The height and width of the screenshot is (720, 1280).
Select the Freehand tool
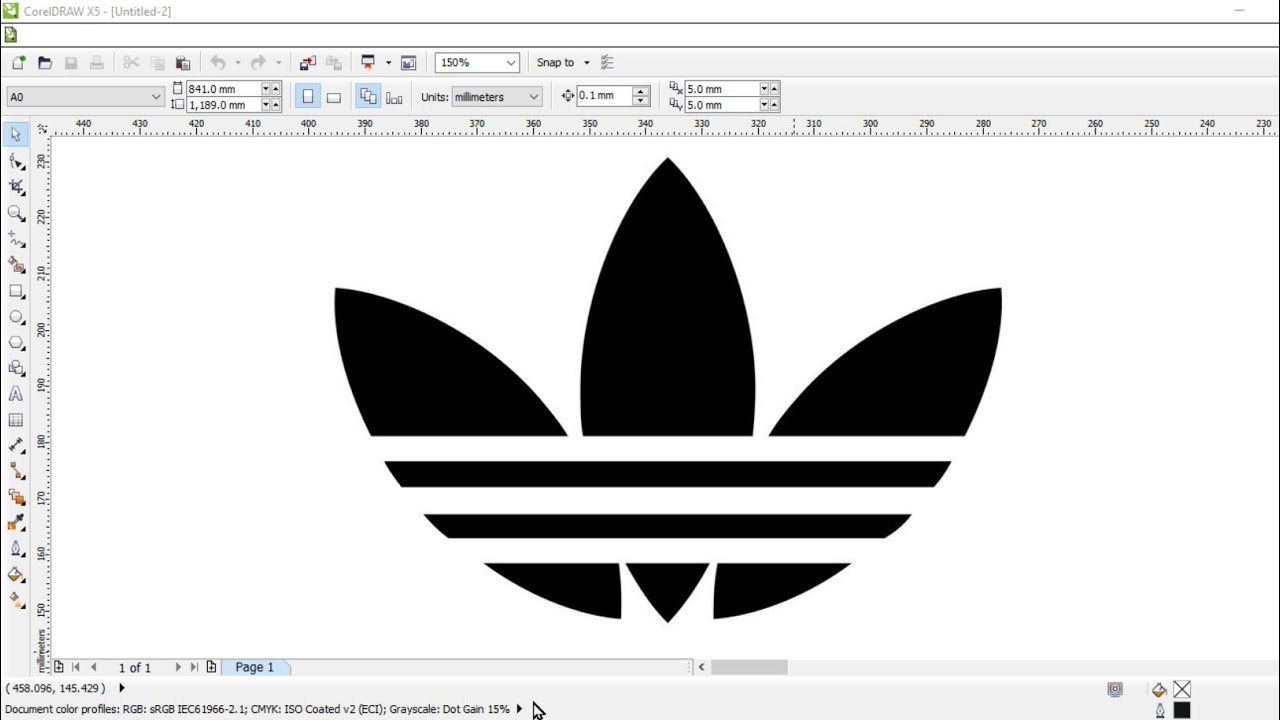pos(16,239)
